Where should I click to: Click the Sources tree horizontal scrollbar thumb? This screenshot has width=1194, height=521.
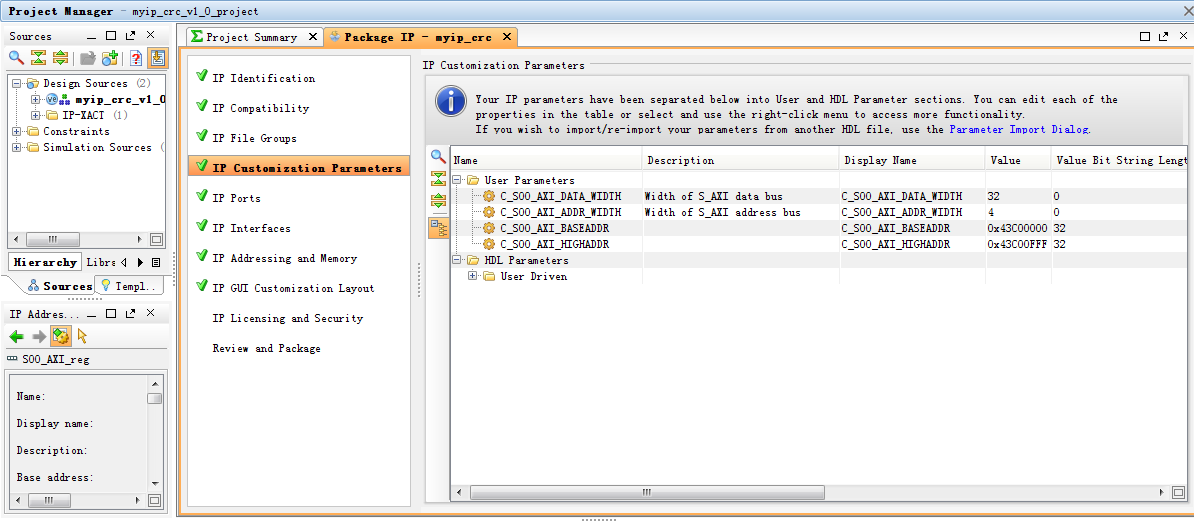click(52, 238)
